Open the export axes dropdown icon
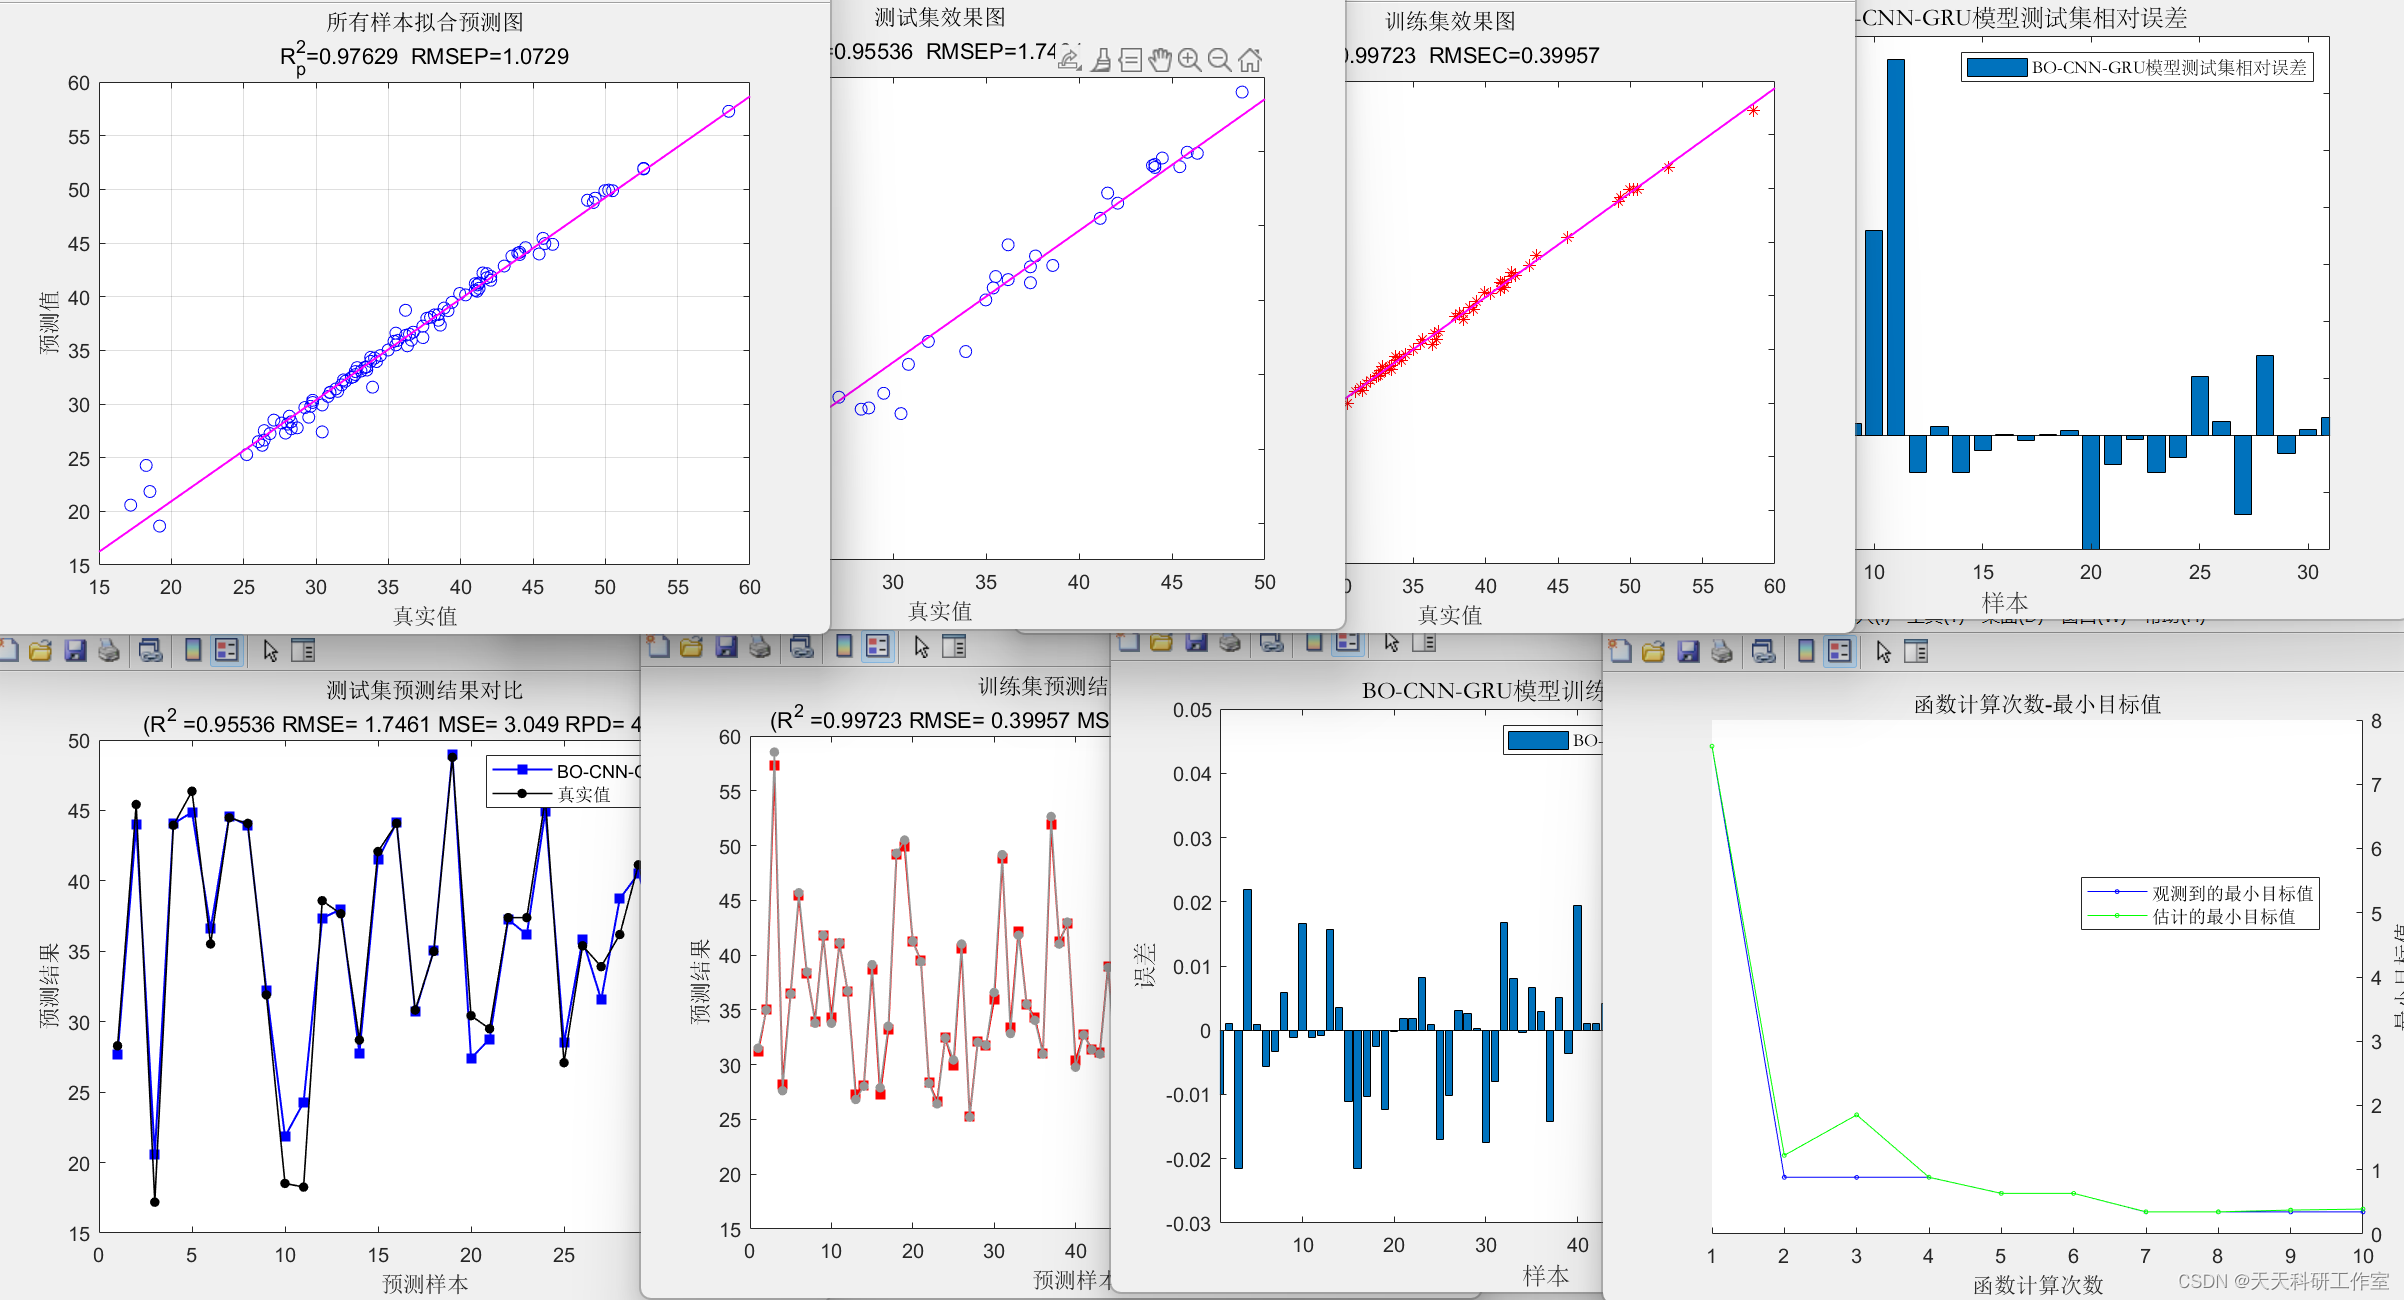 click(x=1069, y=59)
